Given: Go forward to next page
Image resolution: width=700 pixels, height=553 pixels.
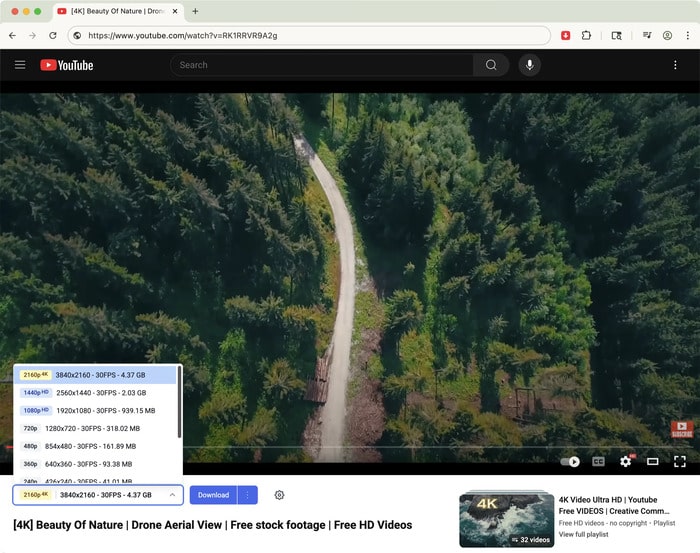Looking at the screenshot, I should [33, 36].
